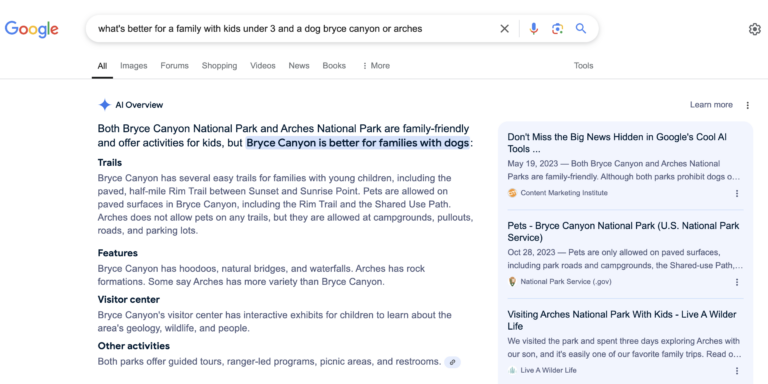
Task: Open quick settings gear icon
Action: point(755,29)
